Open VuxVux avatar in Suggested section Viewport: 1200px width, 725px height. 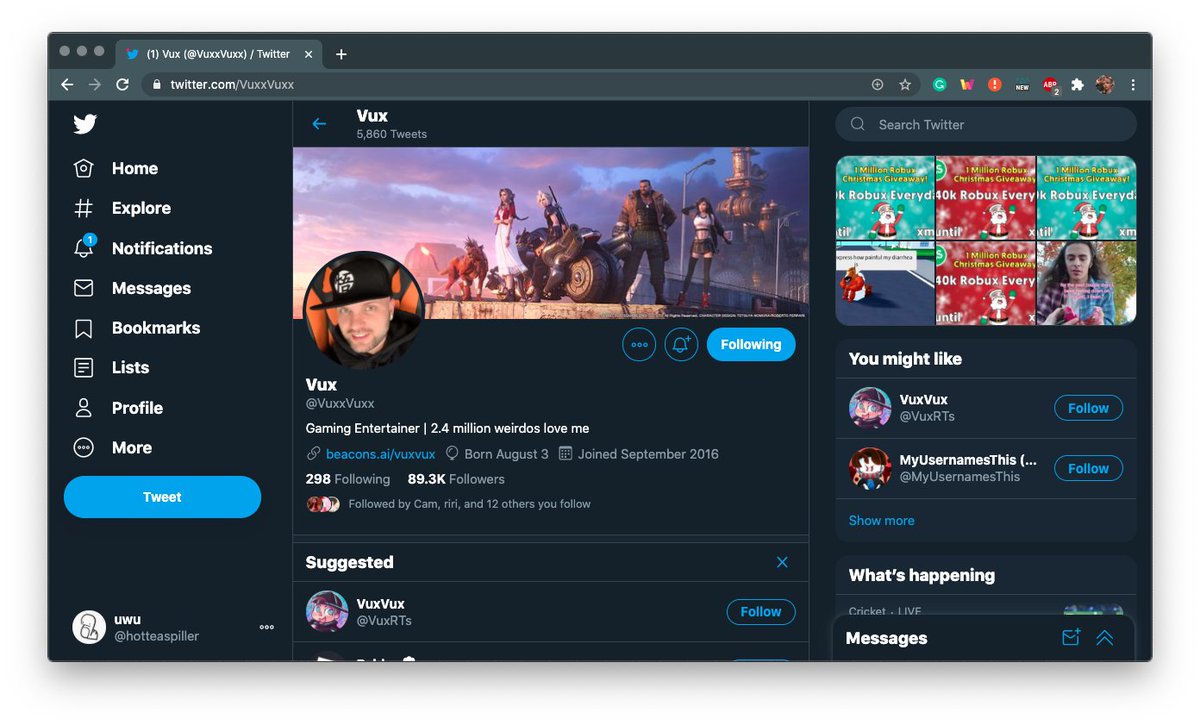[x=326, y=612]
